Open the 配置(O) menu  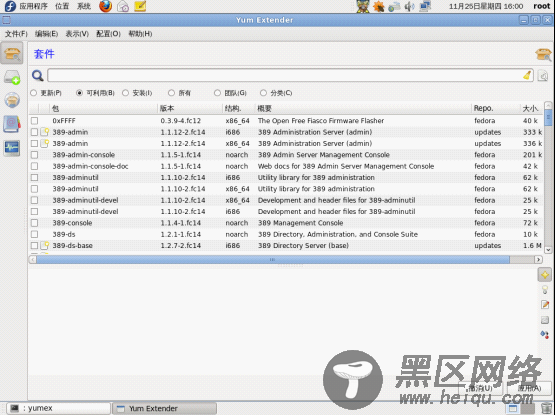click(x=108, y=34)
